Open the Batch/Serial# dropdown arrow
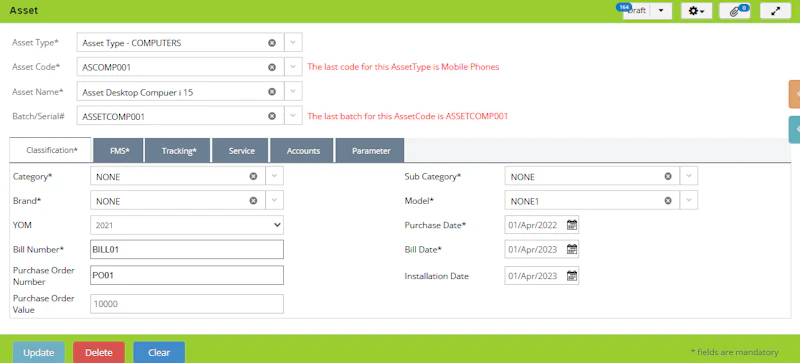 tap(293, 116)
